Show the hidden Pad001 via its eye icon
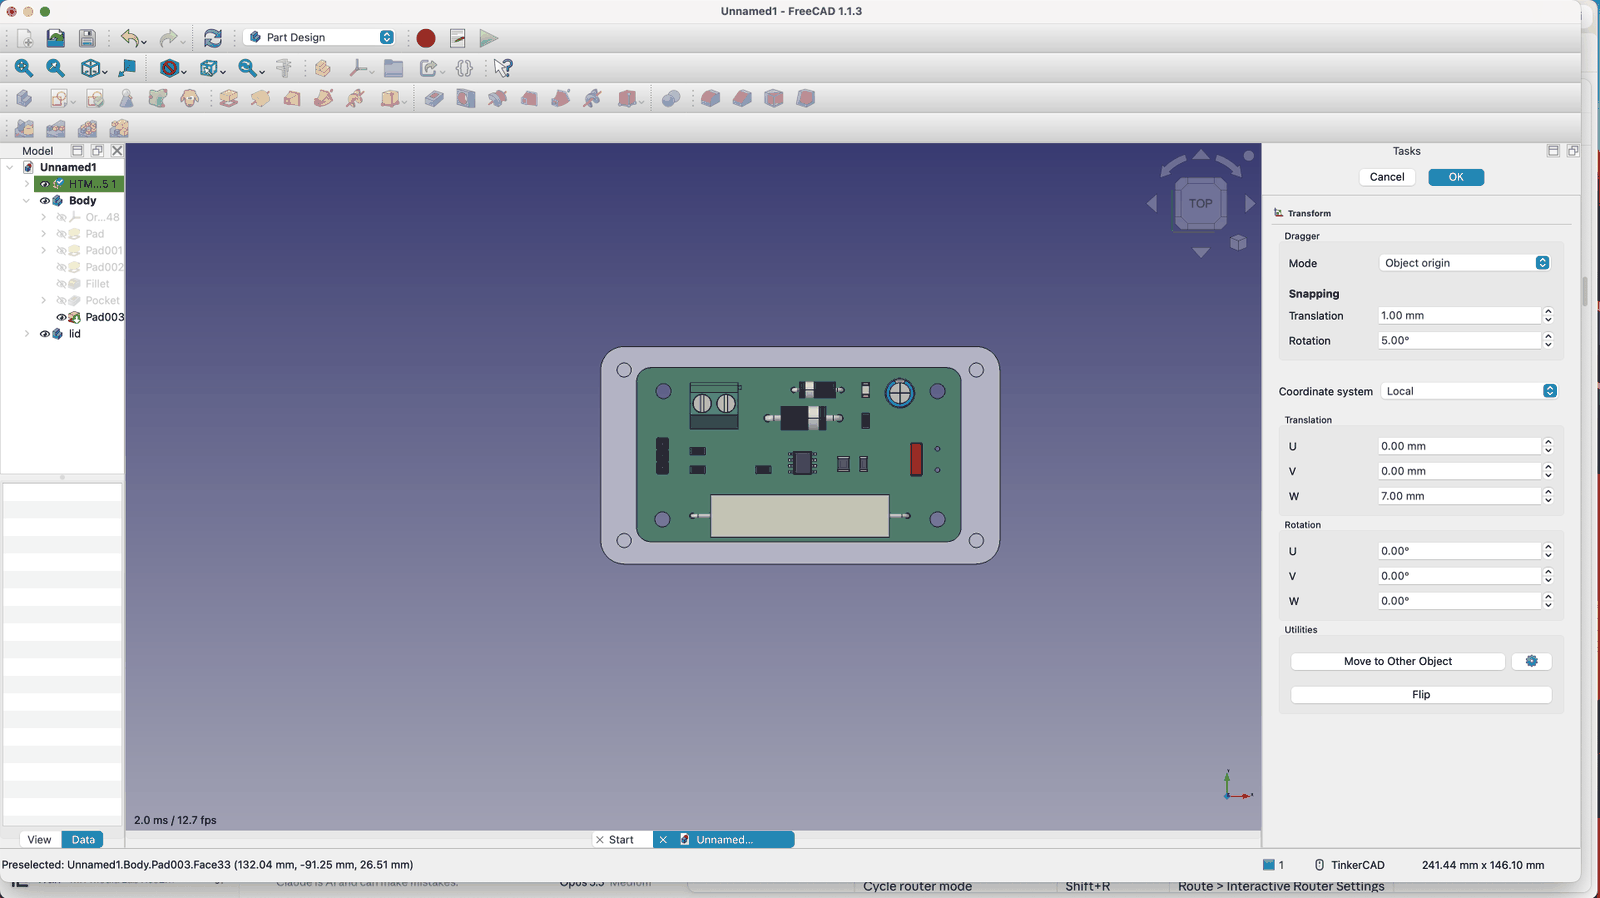The height and width of the screenshot is (898, 1600). pos(61,251)
